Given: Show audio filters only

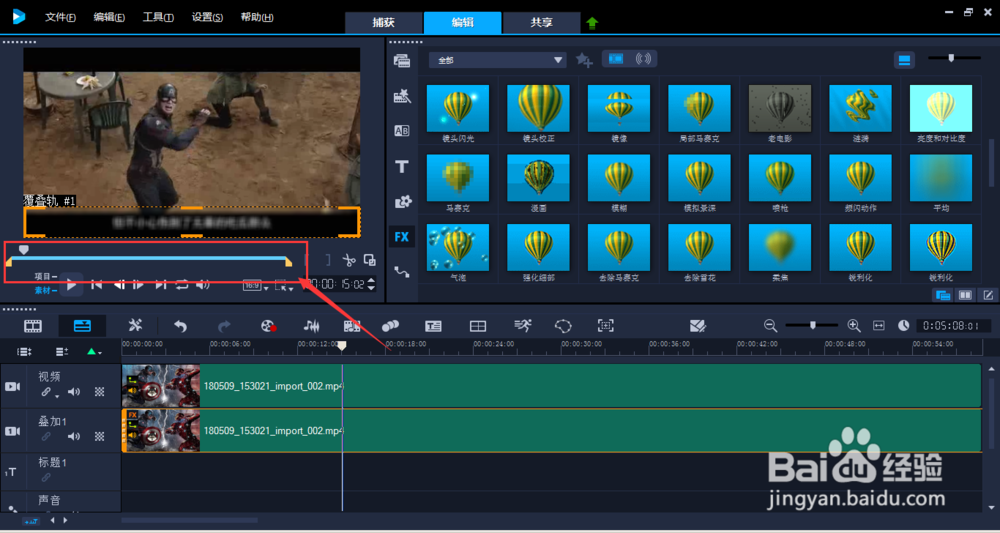Looking at the screenshot, I should coord(643,59).
